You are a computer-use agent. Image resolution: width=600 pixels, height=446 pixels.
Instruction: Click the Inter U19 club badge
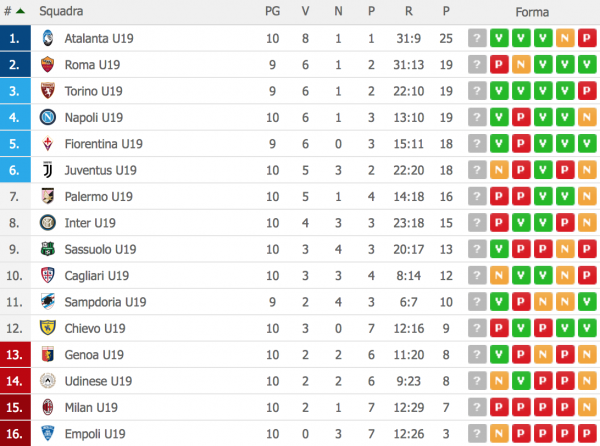click(47, 223)
